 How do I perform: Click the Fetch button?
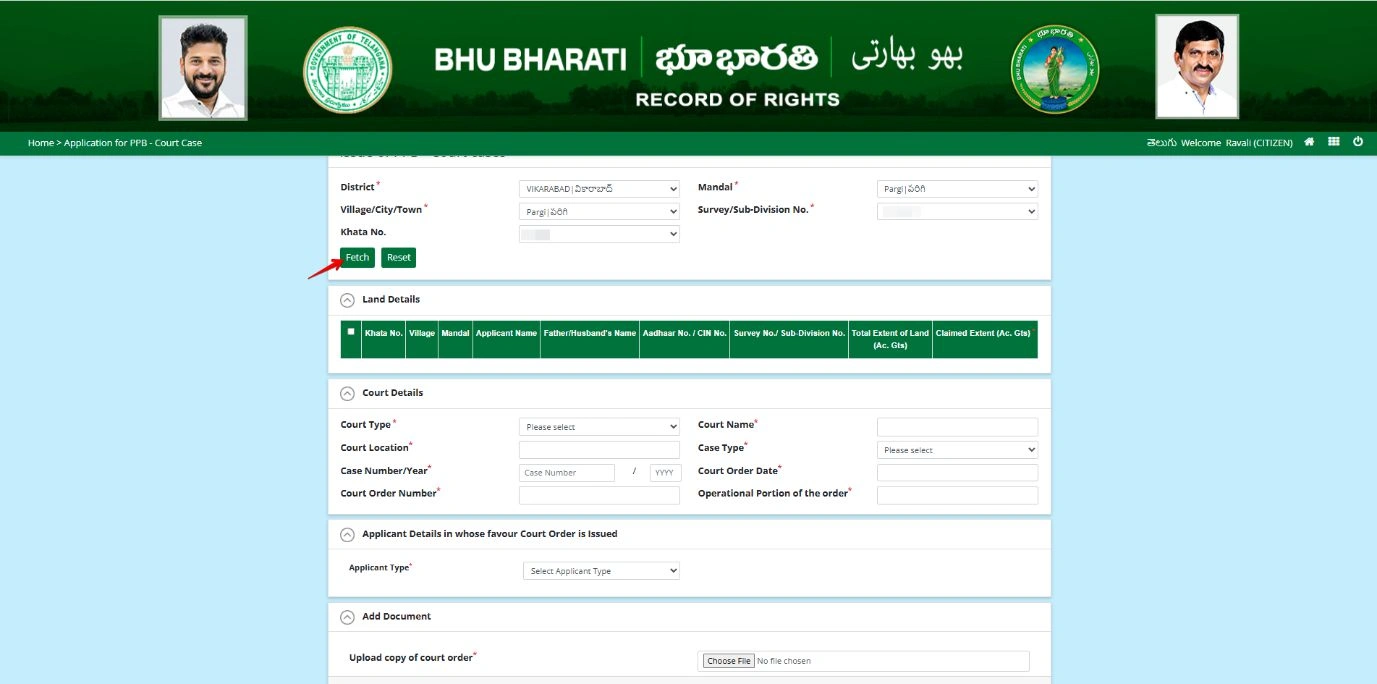pos(356,257)
